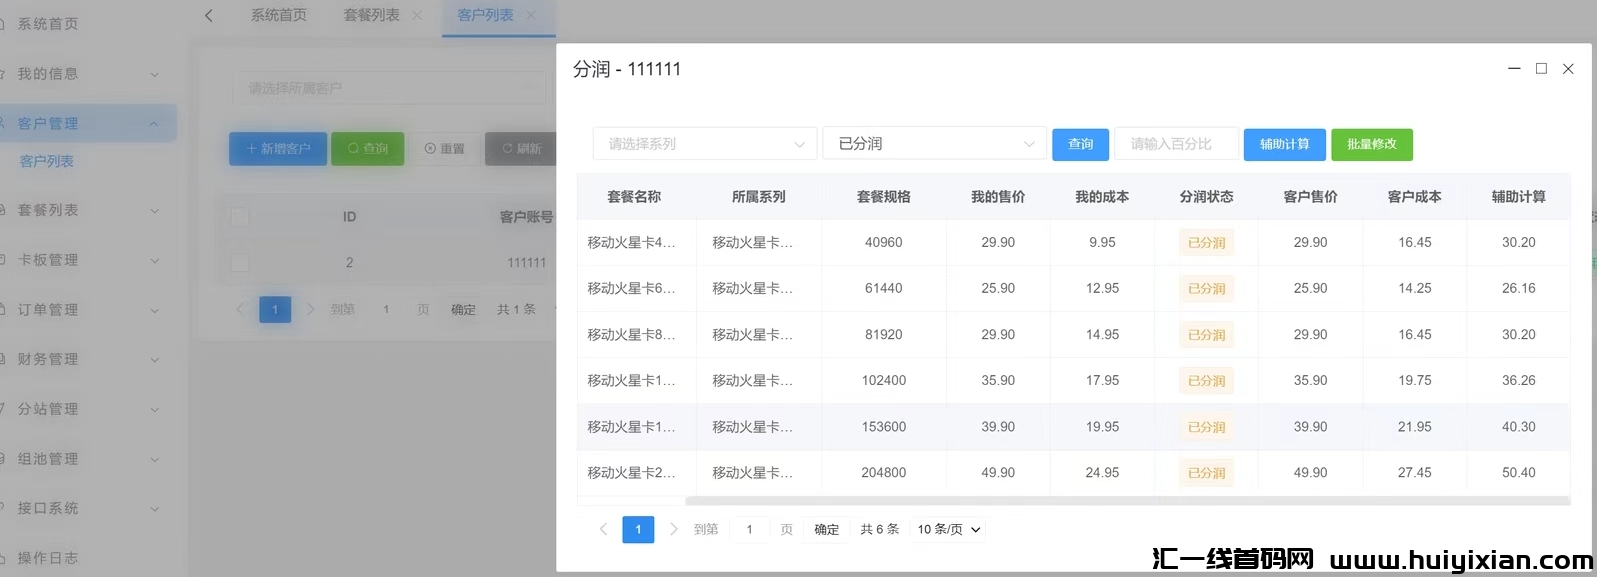Close the 分润 dialog
Viewport: 1597px width, 577px height.
[x=1568, y=68]
